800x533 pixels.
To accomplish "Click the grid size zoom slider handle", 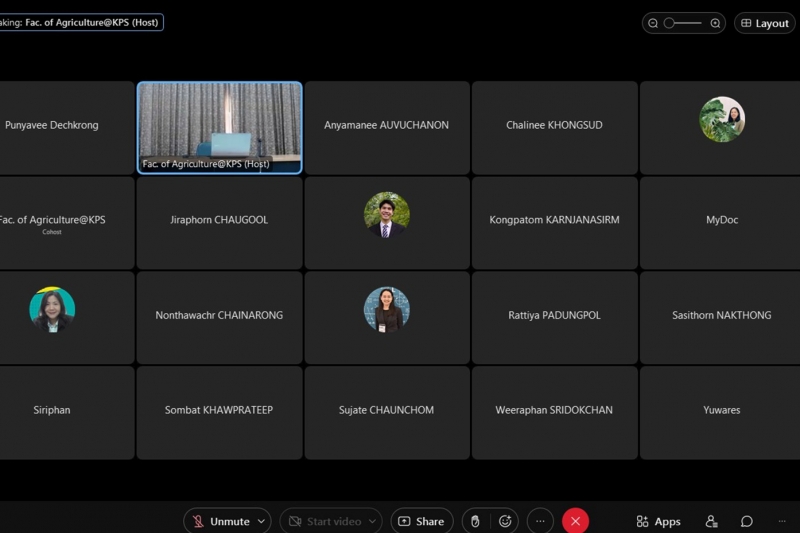I will pos(669,23).
